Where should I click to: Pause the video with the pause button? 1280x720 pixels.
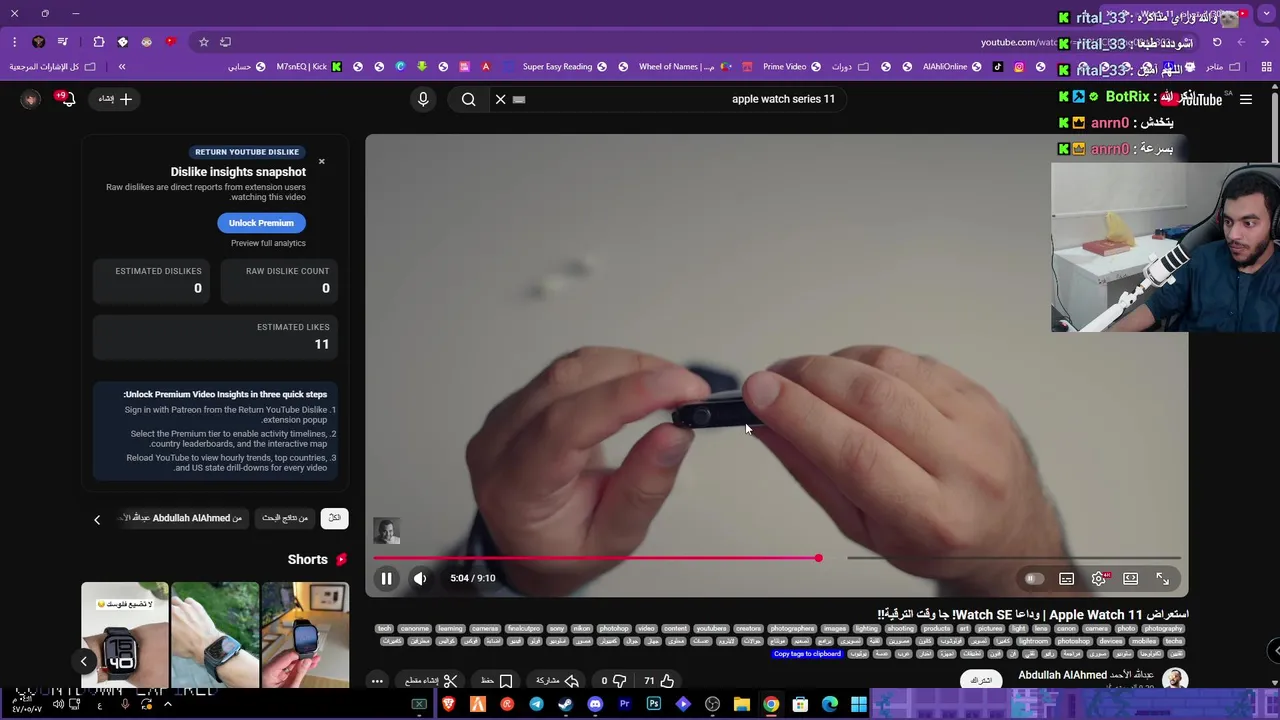(x=386, y=578)
